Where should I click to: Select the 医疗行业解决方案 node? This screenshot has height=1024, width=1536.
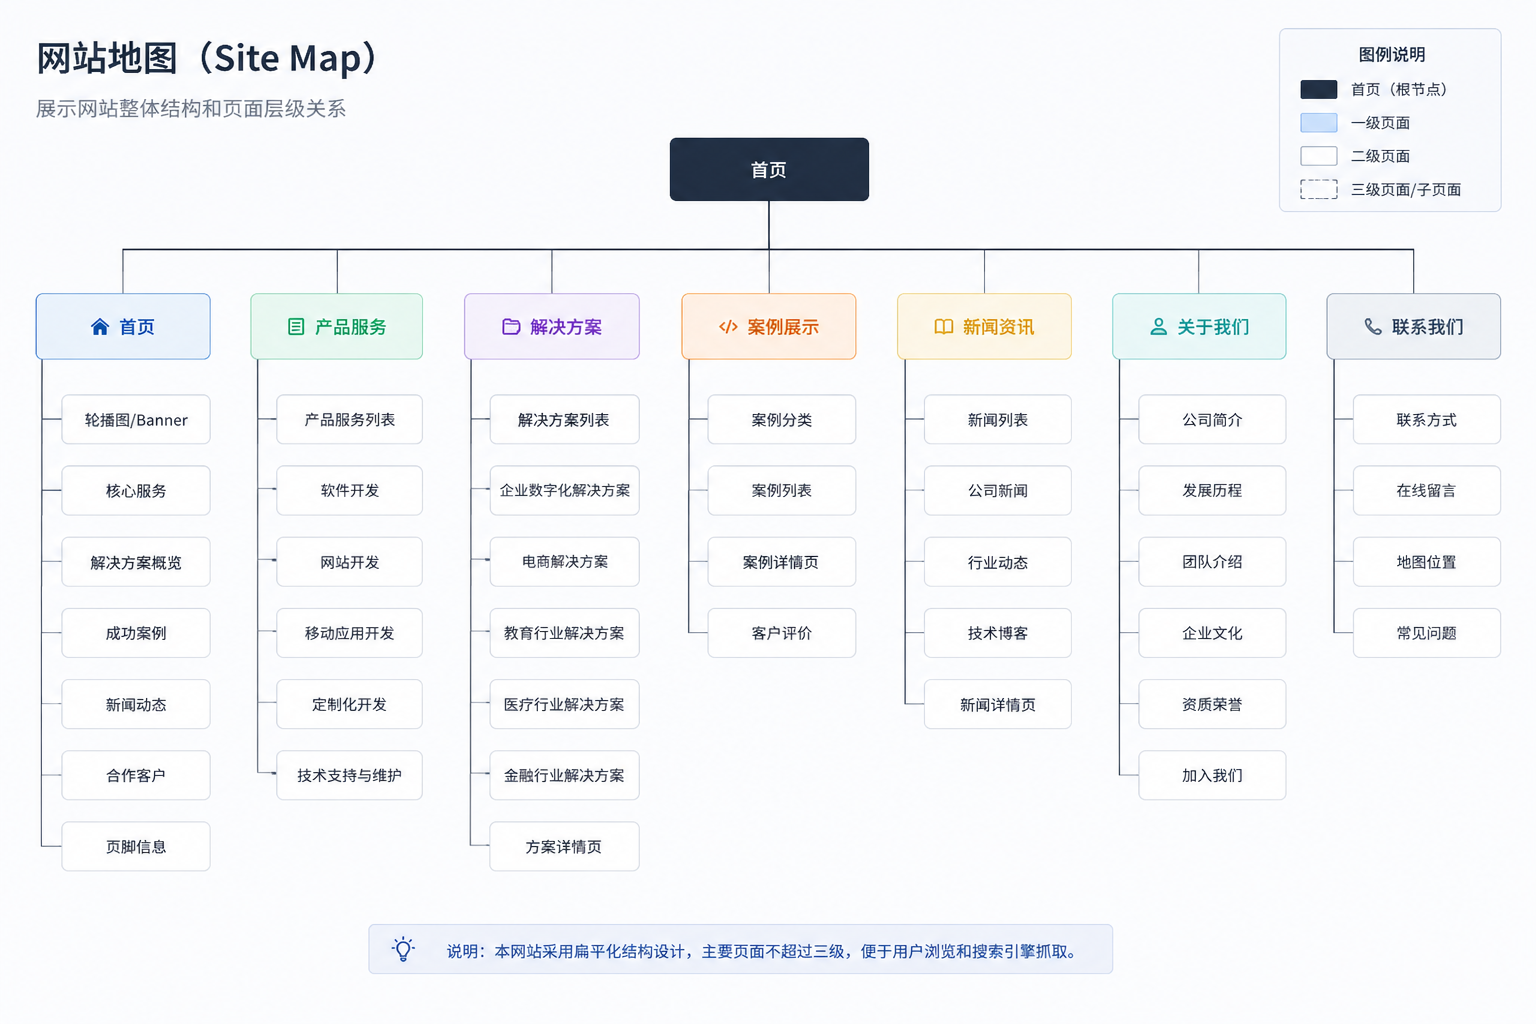[564, 705]
